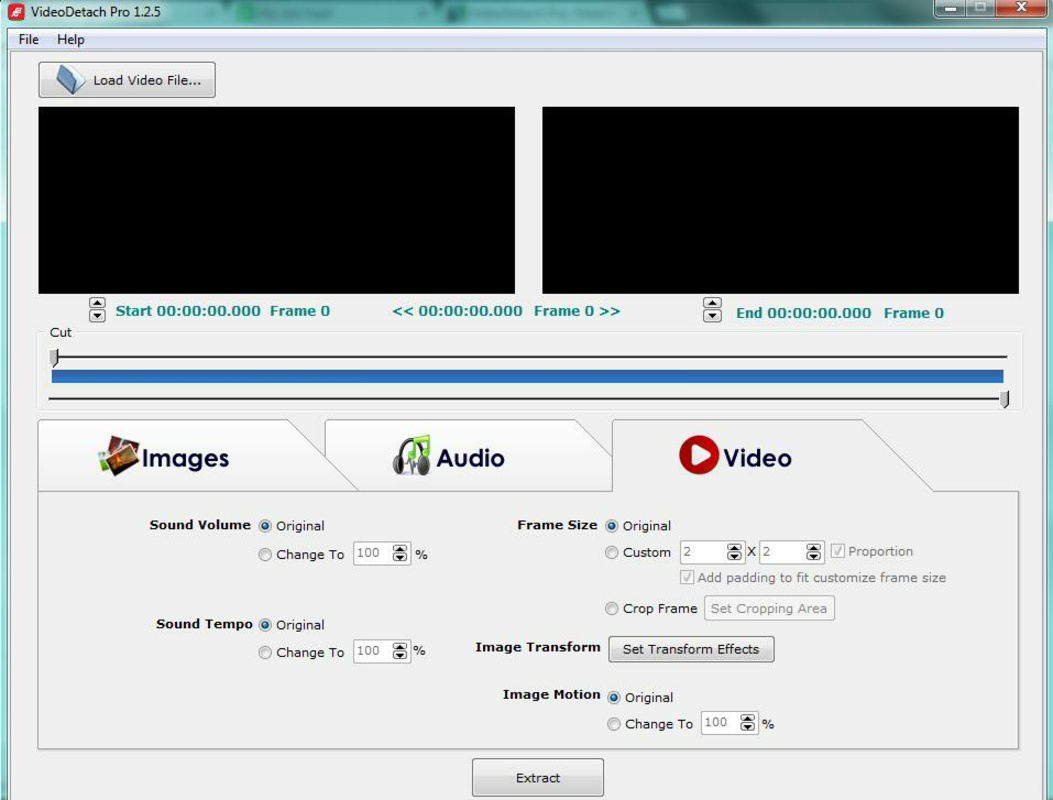Click the Cut start slider handle
This screenshot has width=1053, height=800.
(x=54, y=357)
